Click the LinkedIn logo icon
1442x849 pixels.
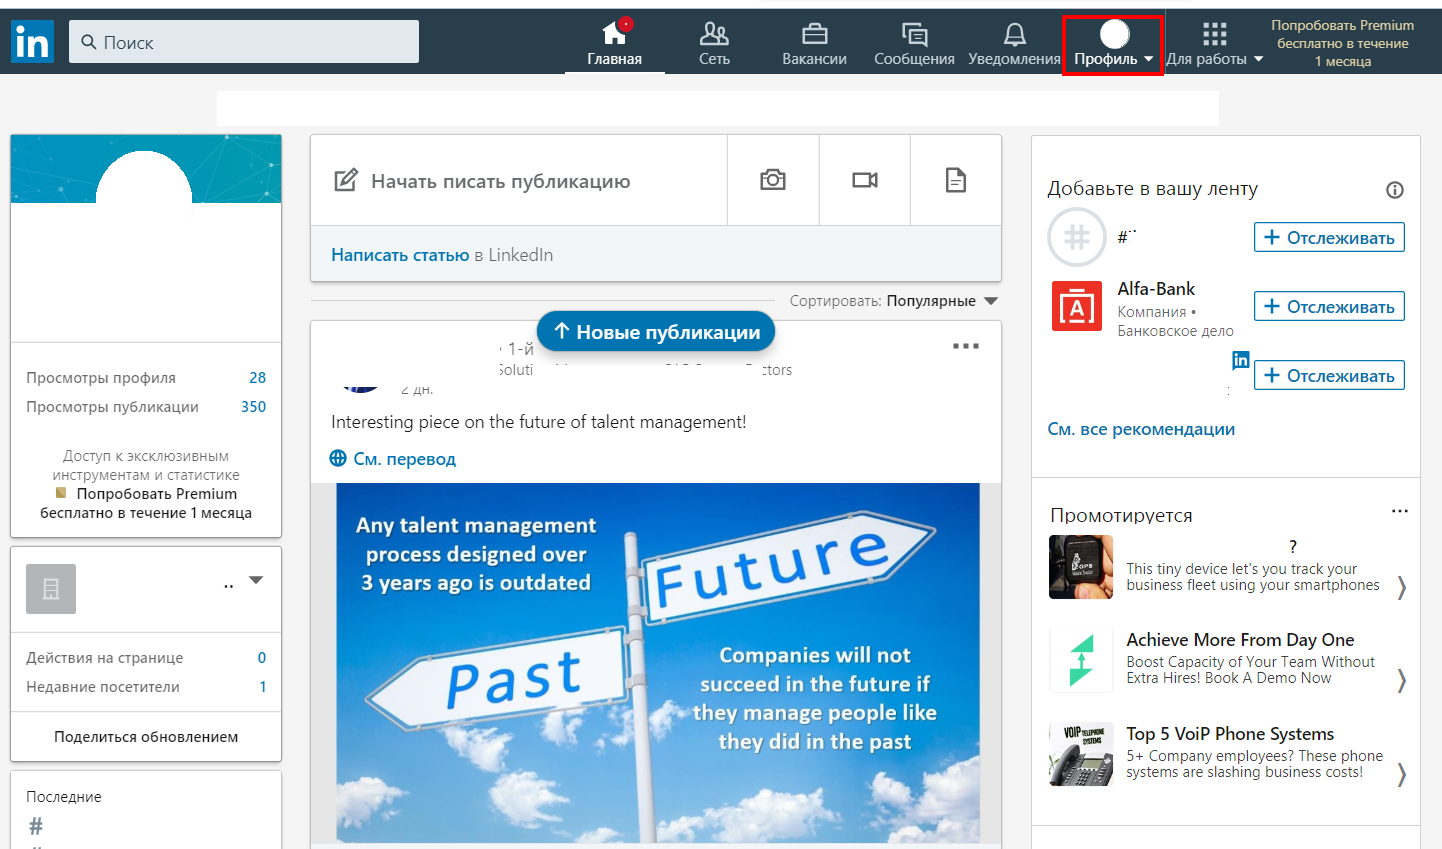coord(32,42)
